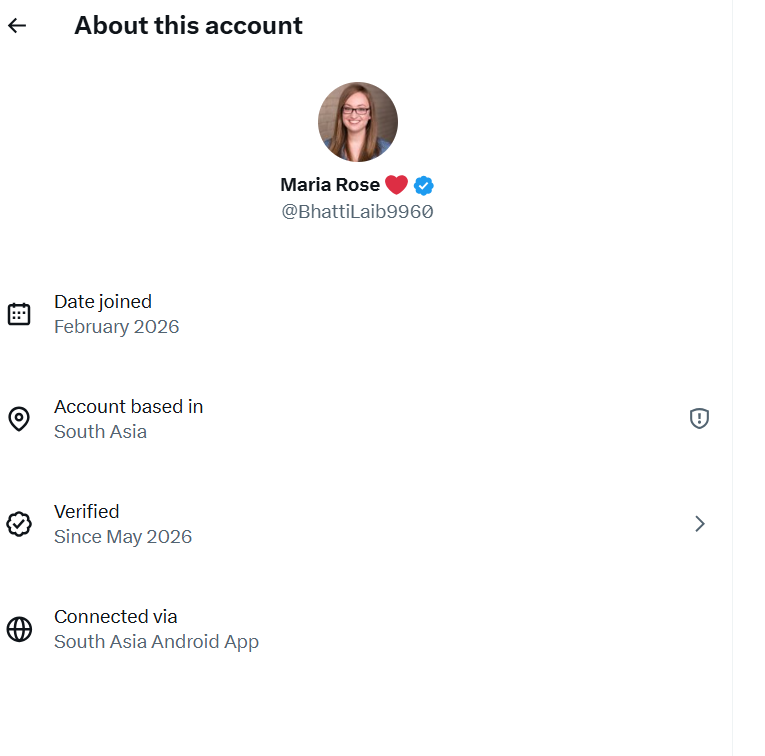
Task: Open the shield warning icon for account location
Action: point(699,418)
